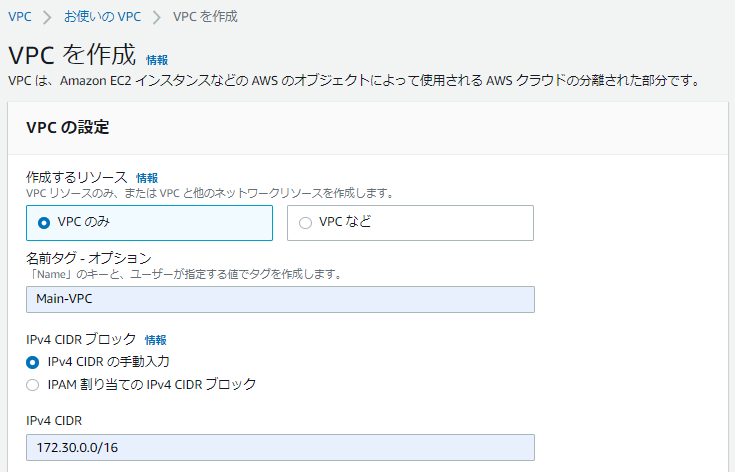The image size is (735, 472).
Task: Select the VPC のみ radio option
Action: point(44,223)
